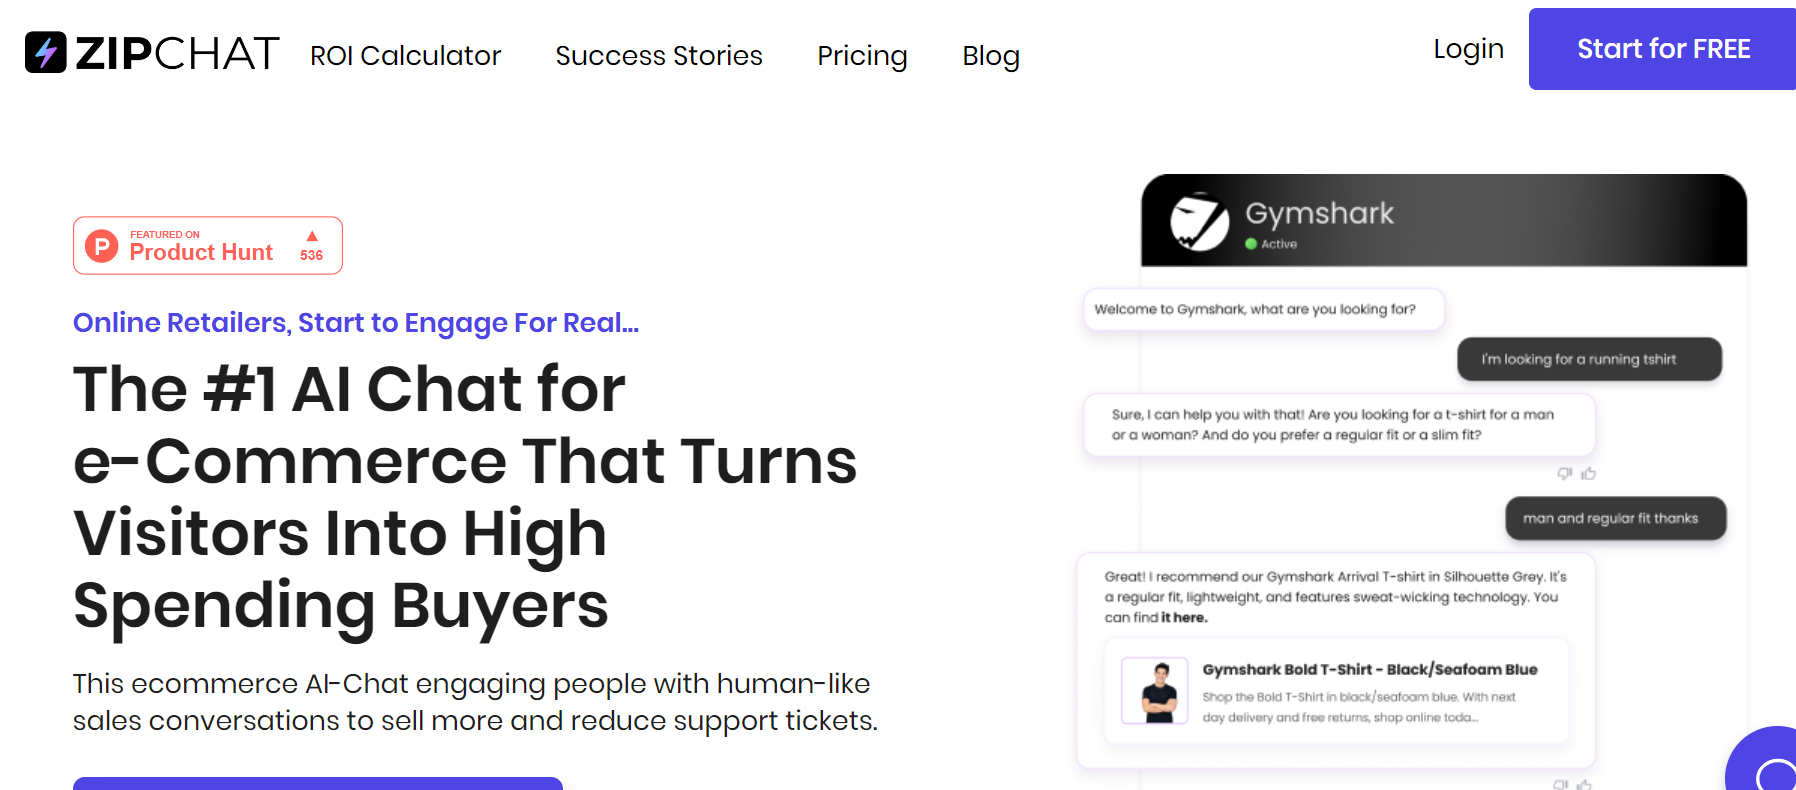
Task: Click the thumbs down icon under the fit question
Action: 1562,473
